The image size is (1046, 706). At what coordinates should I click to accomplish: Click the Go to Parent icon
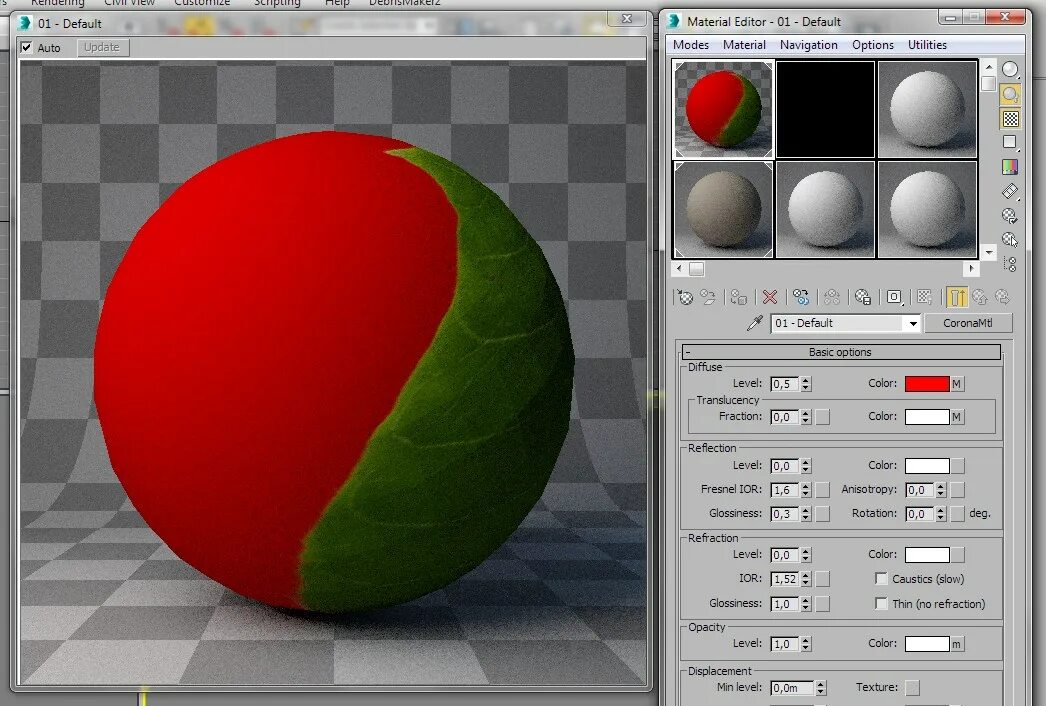979,297
